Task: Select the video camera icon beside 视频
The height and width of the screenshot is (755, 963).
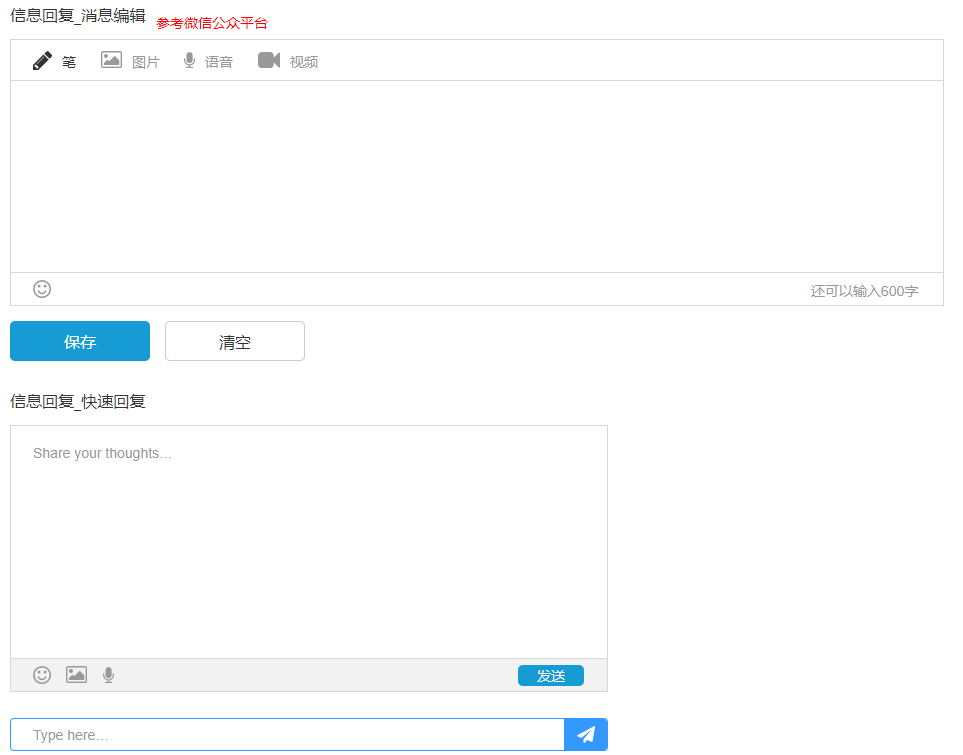Action: point(268,60)
